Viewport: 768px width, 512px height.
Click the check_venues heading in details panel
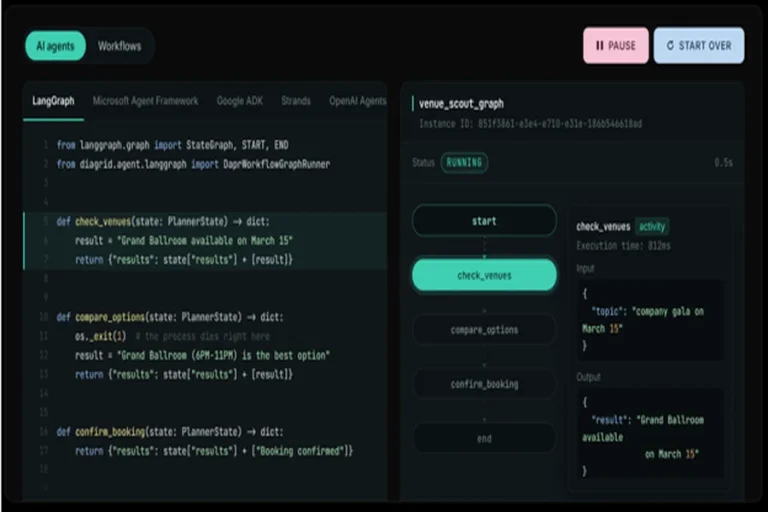pos(603,226)
